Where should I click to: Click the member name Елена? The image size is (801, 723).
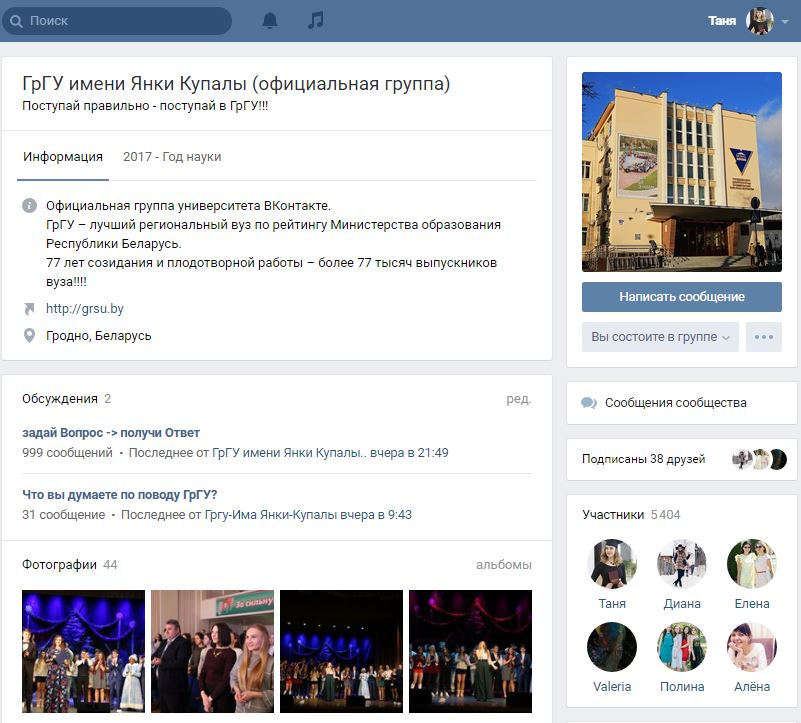(x=752, y=603)
